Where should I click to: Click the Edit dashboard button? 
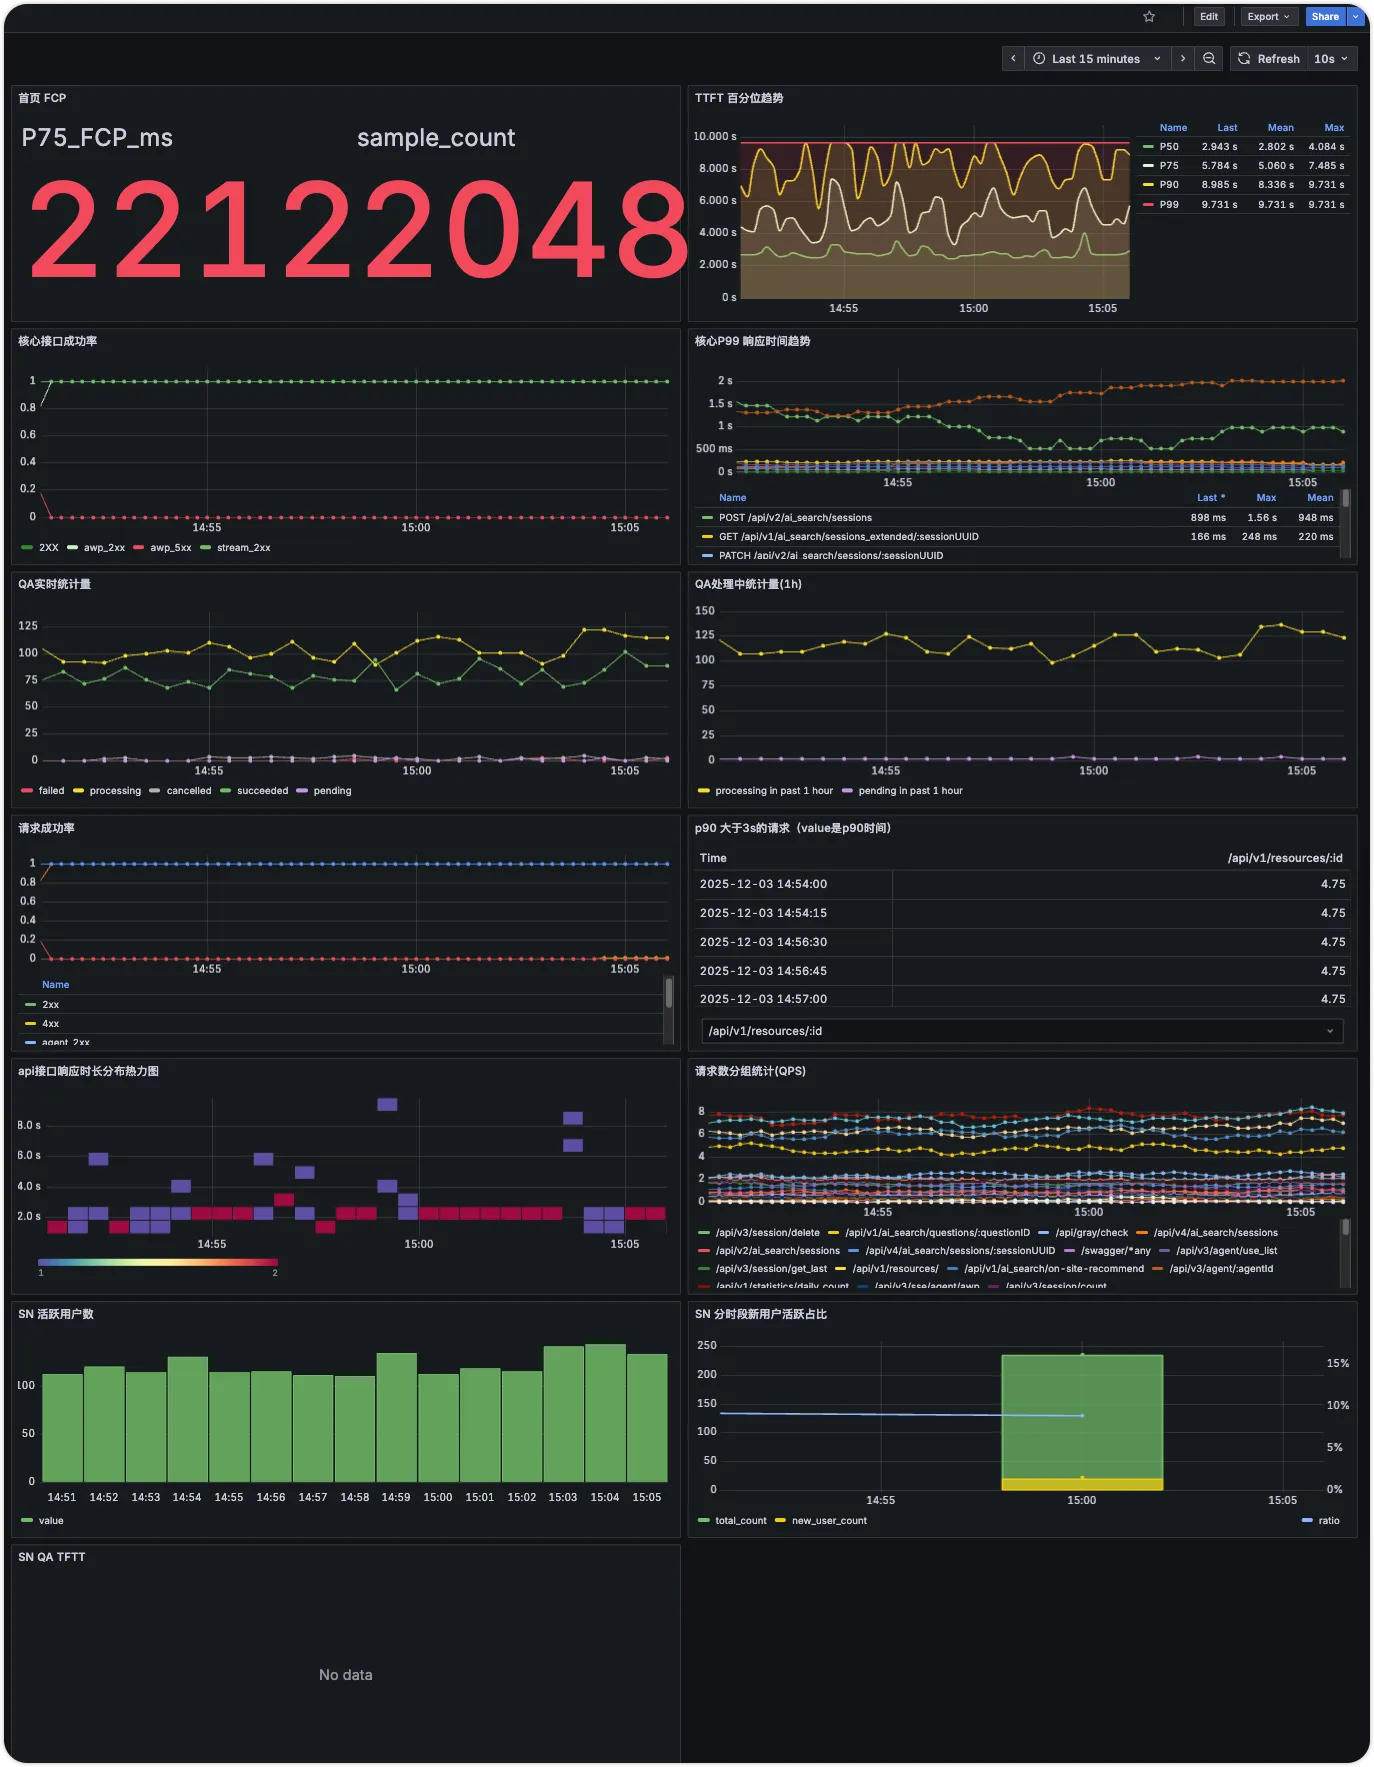point(1209,17)
